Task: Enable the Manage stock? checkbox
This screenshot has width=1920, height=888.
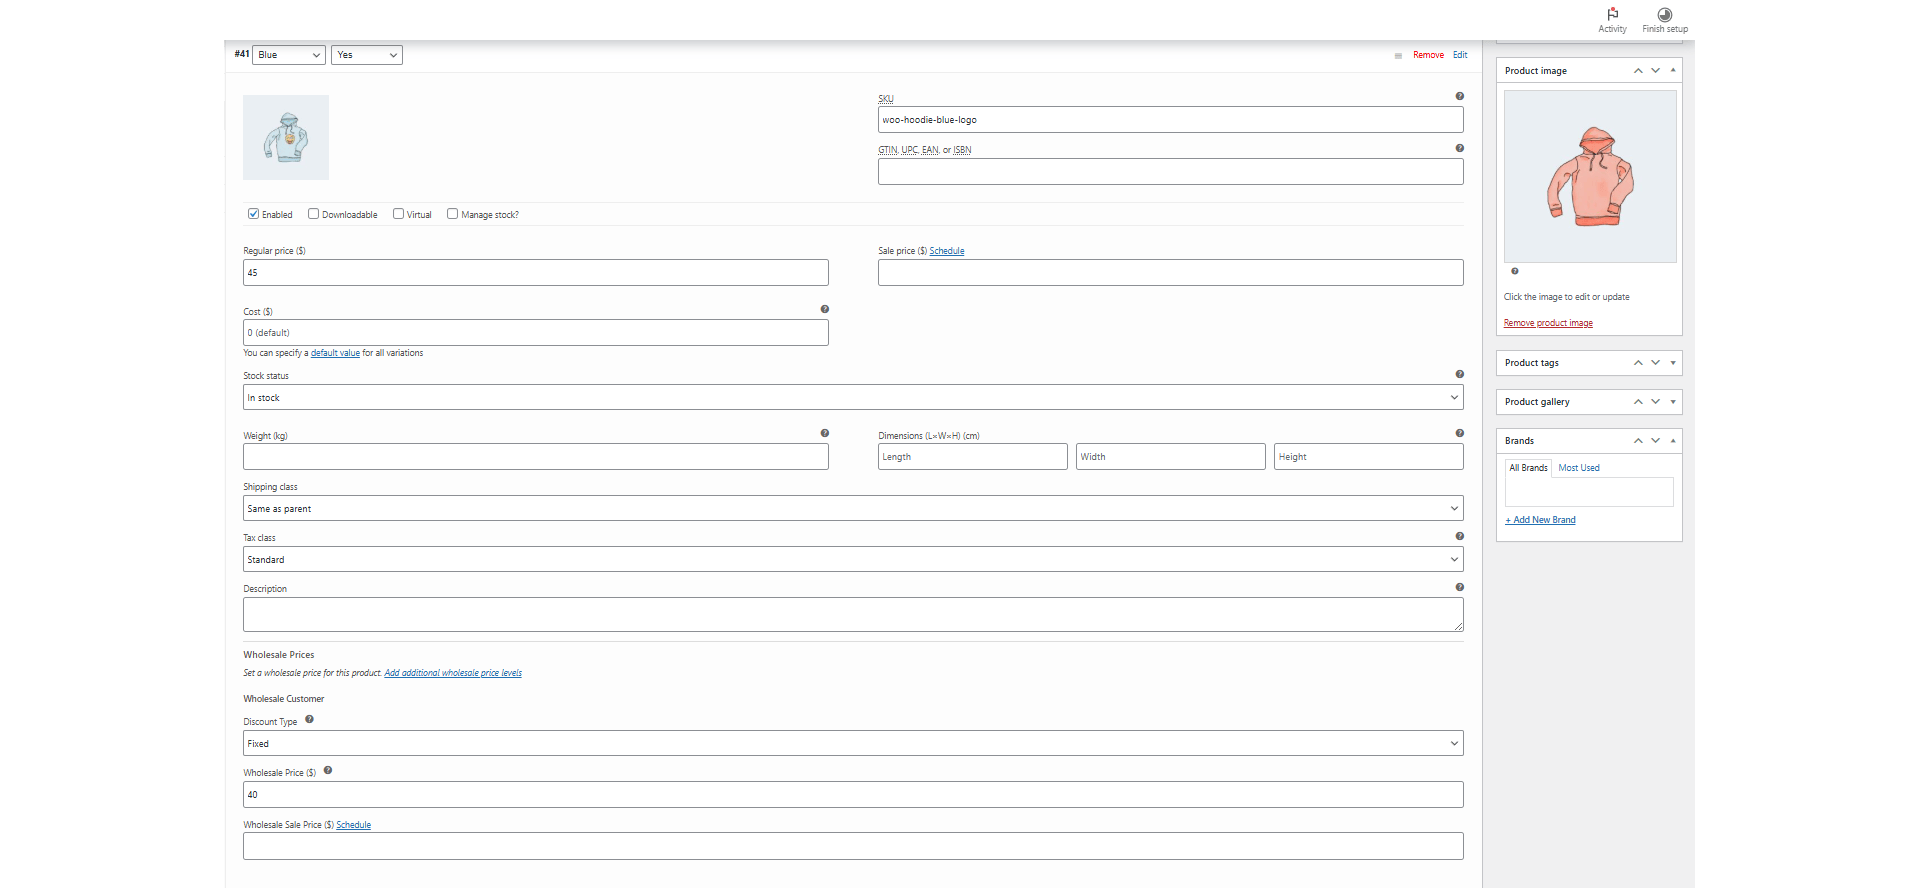Action: (453, 214)
